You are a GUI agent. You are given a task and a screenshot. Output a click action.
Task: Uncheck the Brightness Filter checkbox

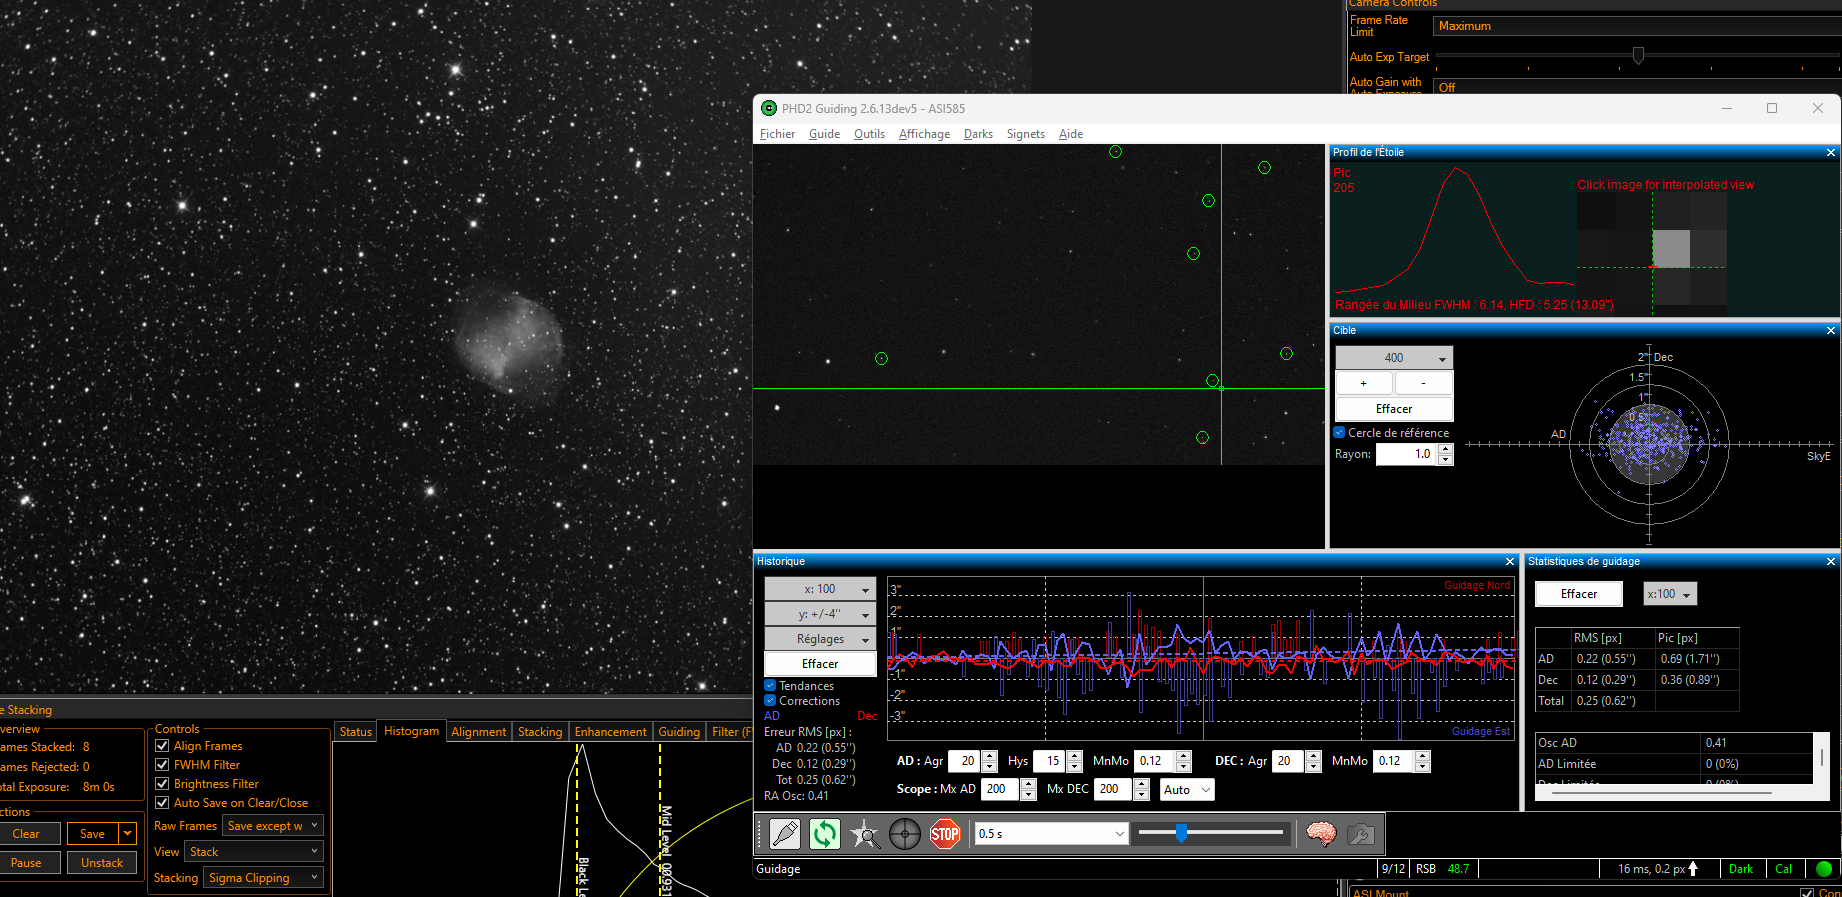click(x=162, y=784)
